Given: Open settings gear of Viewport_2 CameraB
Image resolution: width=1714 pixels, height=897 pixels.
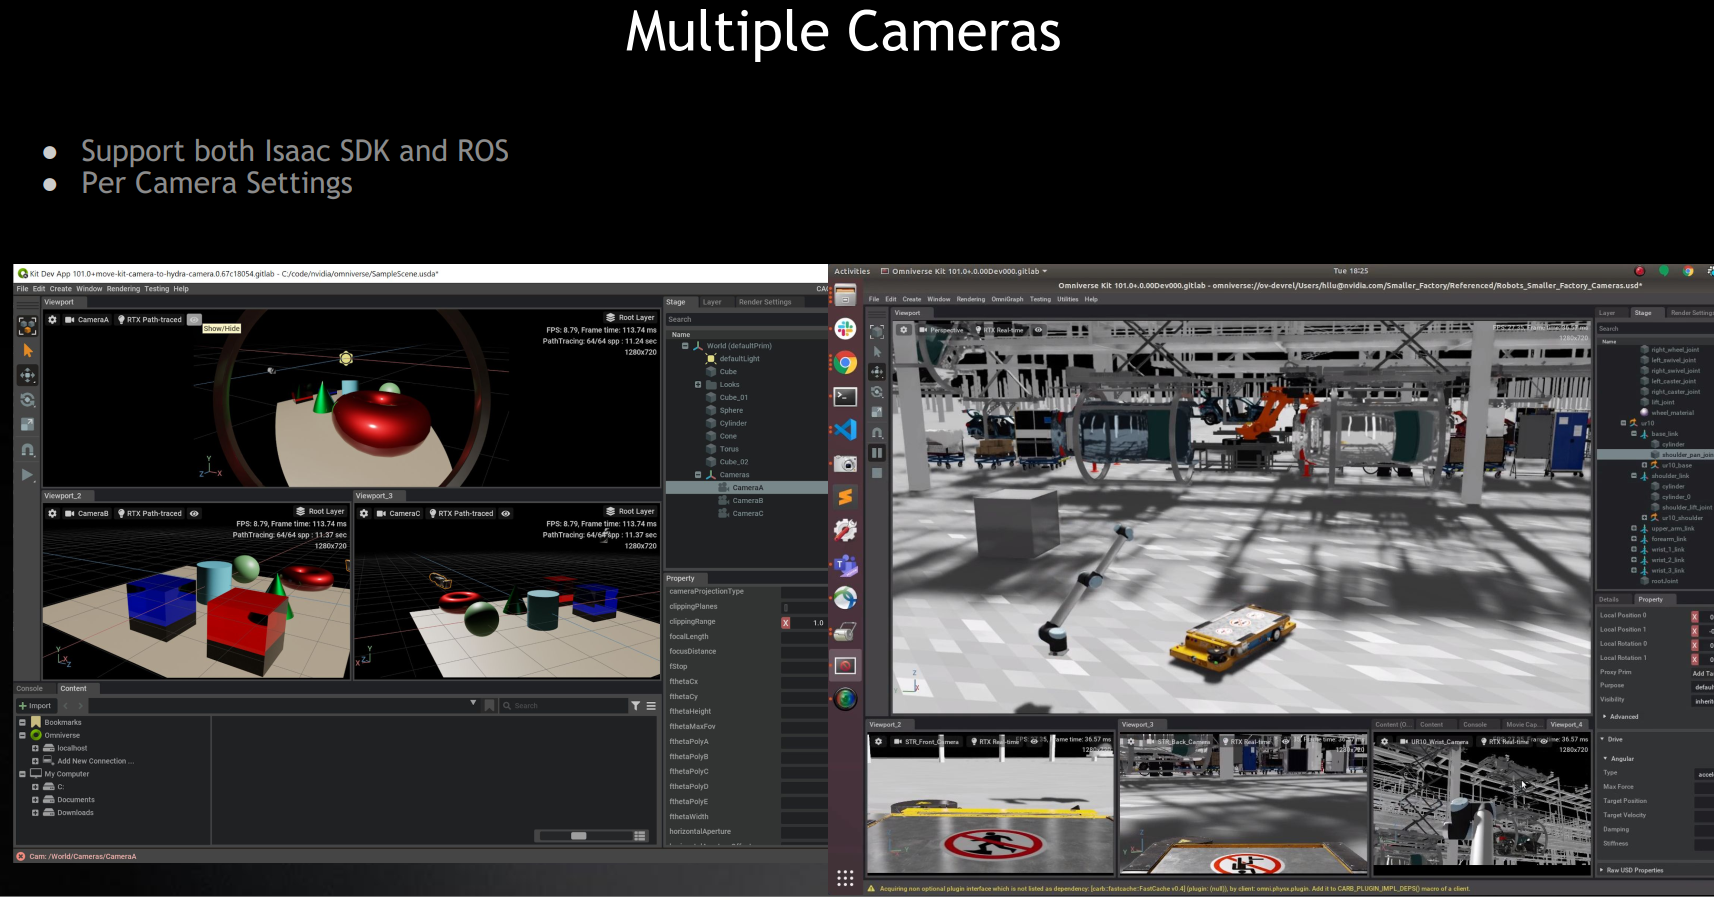Looking at the screenshot, I should tap(52, 513).
